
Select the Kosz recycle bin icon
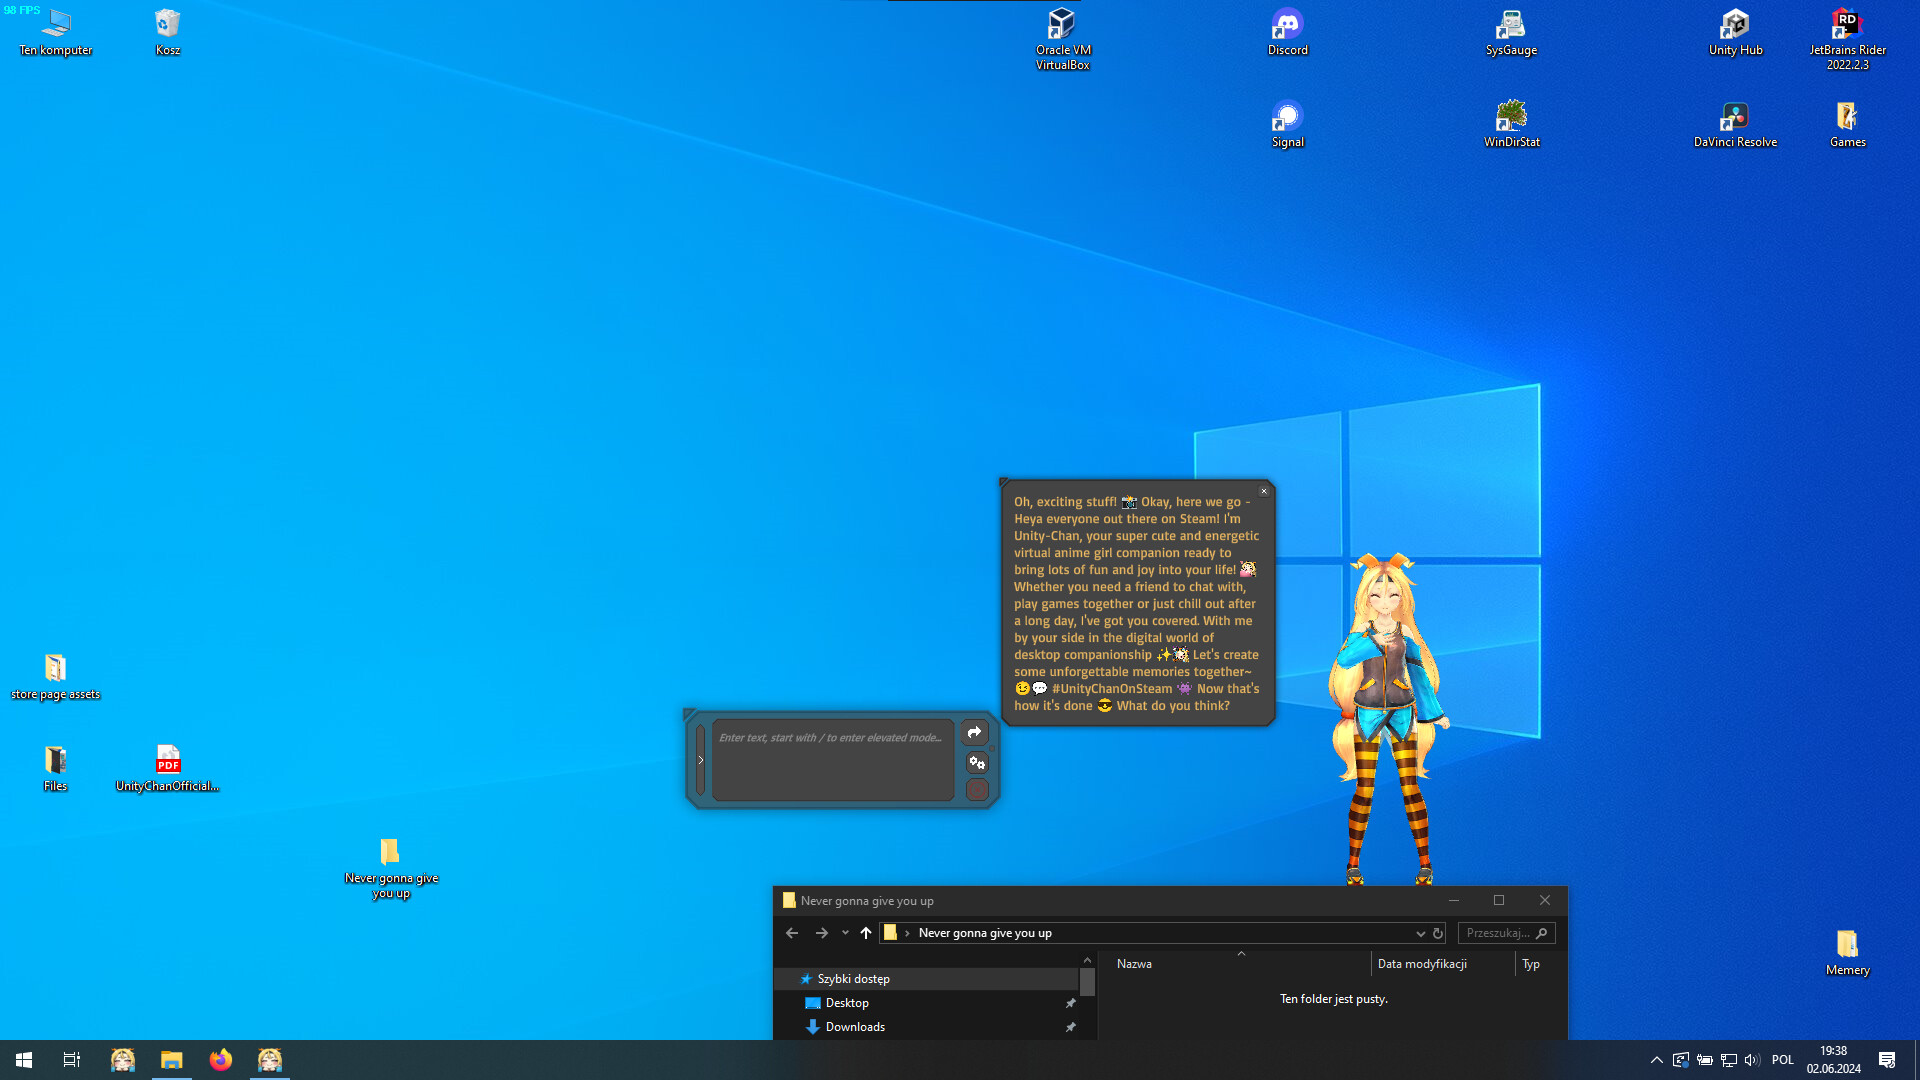[x=168, y=32]
